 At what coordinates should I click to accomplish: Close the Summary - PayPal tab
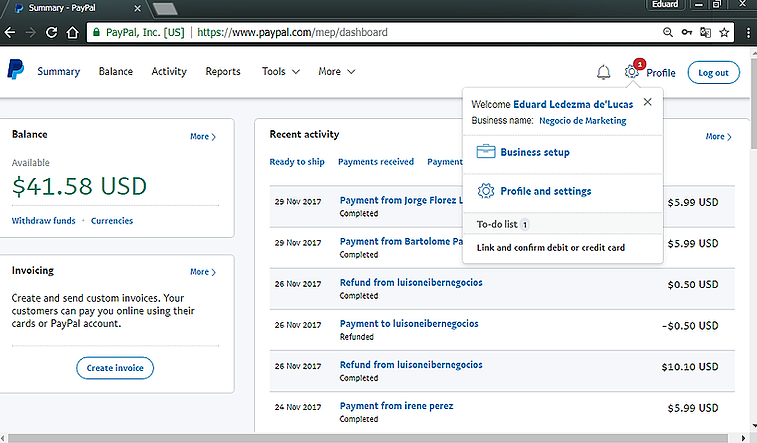pyautogui.click(x=137, y=8)
